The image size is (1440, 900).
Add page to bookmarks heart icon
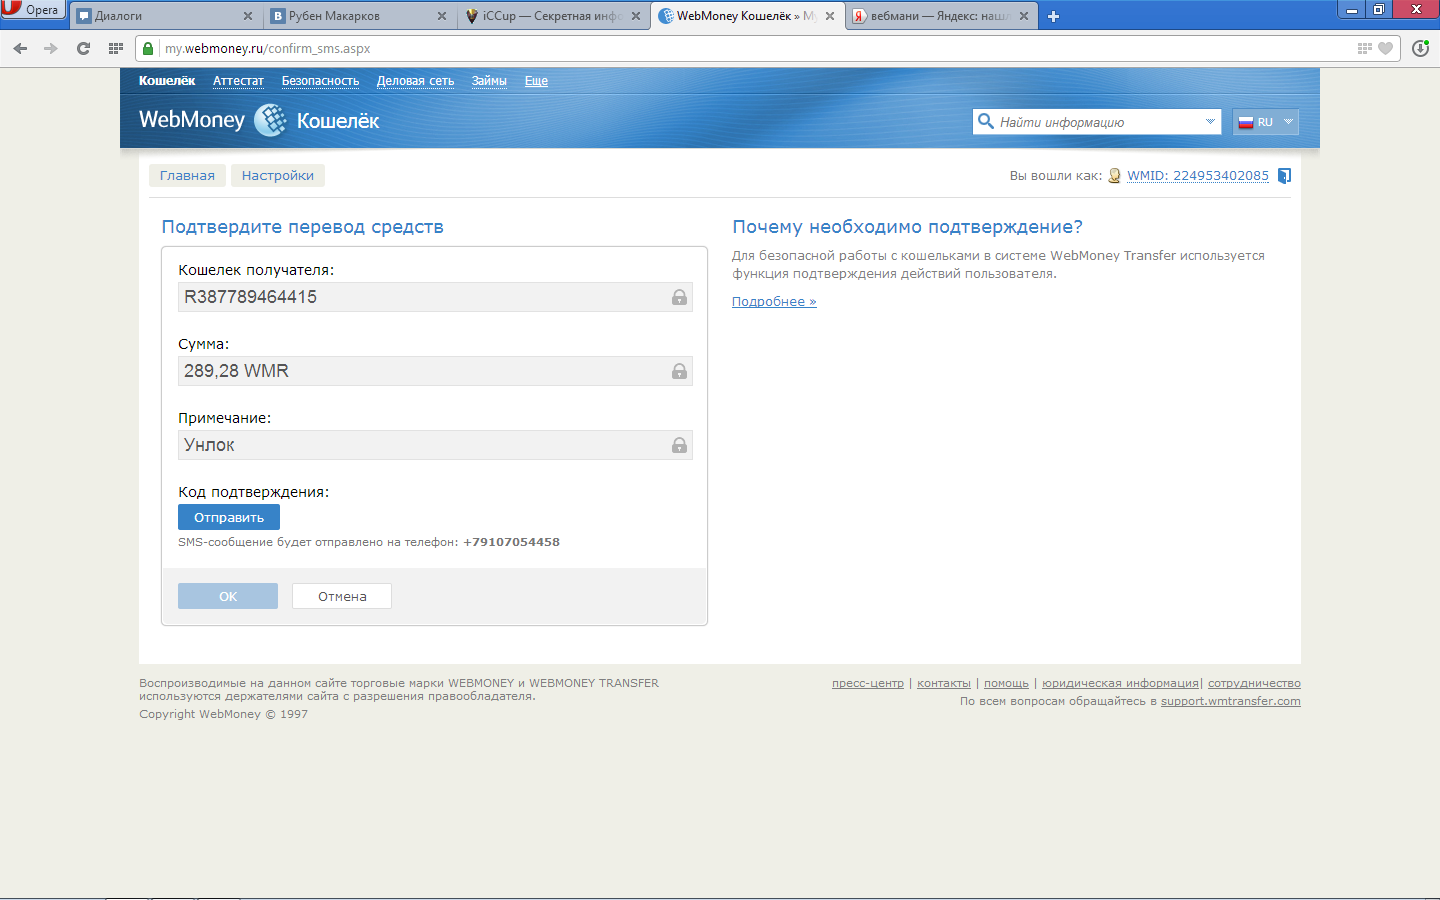[x=1385, y=48]
